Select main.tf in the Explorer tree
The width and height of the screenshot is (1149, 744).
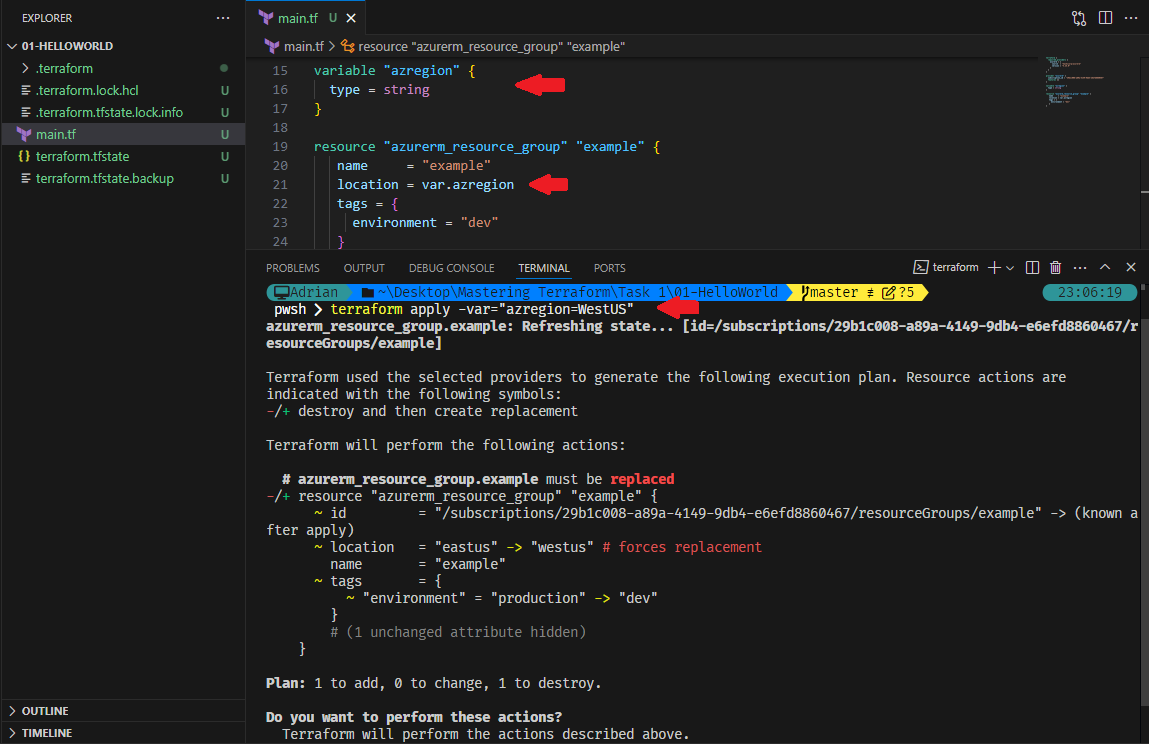(x=122, y=134)
